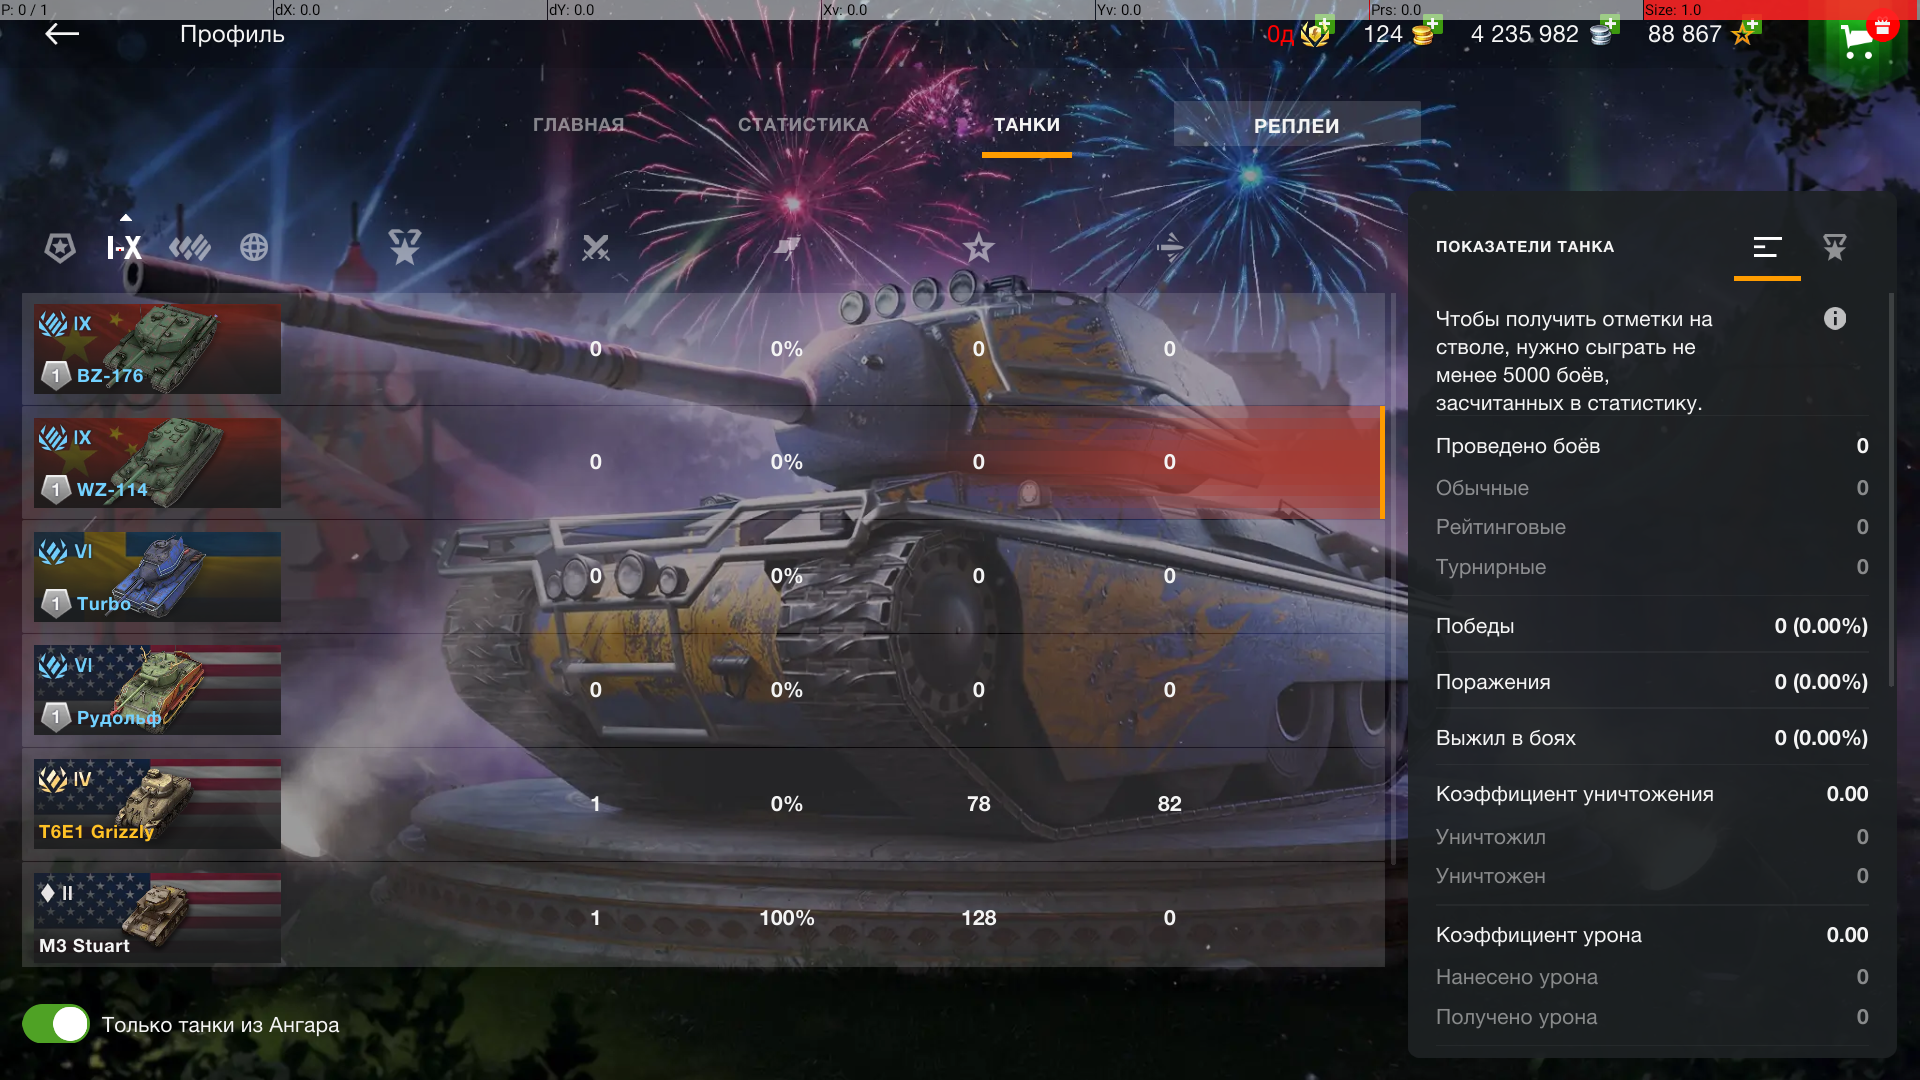Viewport: 1920px width, 1080px height.
Task: Select the T6E1 Grizzly tank thumbnail
Action: (157, 805)
